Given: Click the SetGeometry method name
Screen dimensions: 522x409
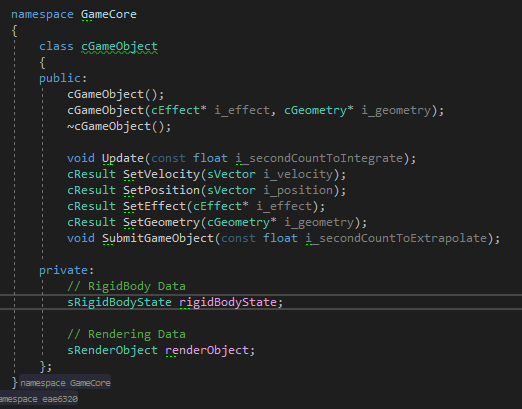Looking at the screenshot, I should [161, 222].
